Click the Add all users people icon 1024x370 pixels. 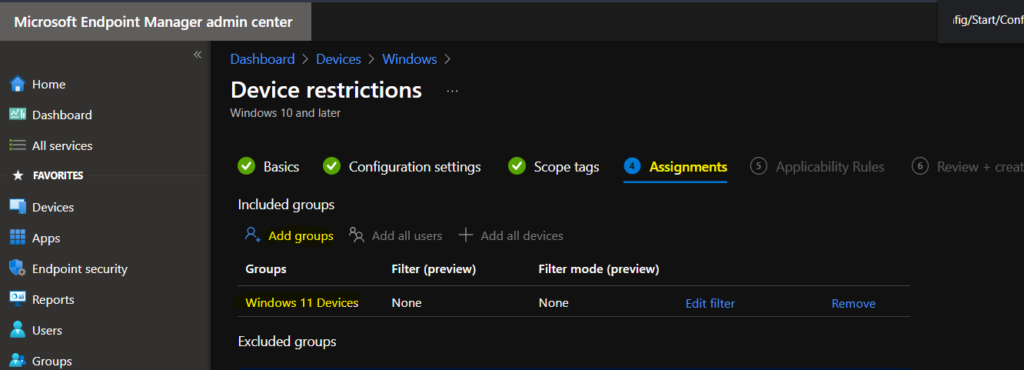pos(357,235)
